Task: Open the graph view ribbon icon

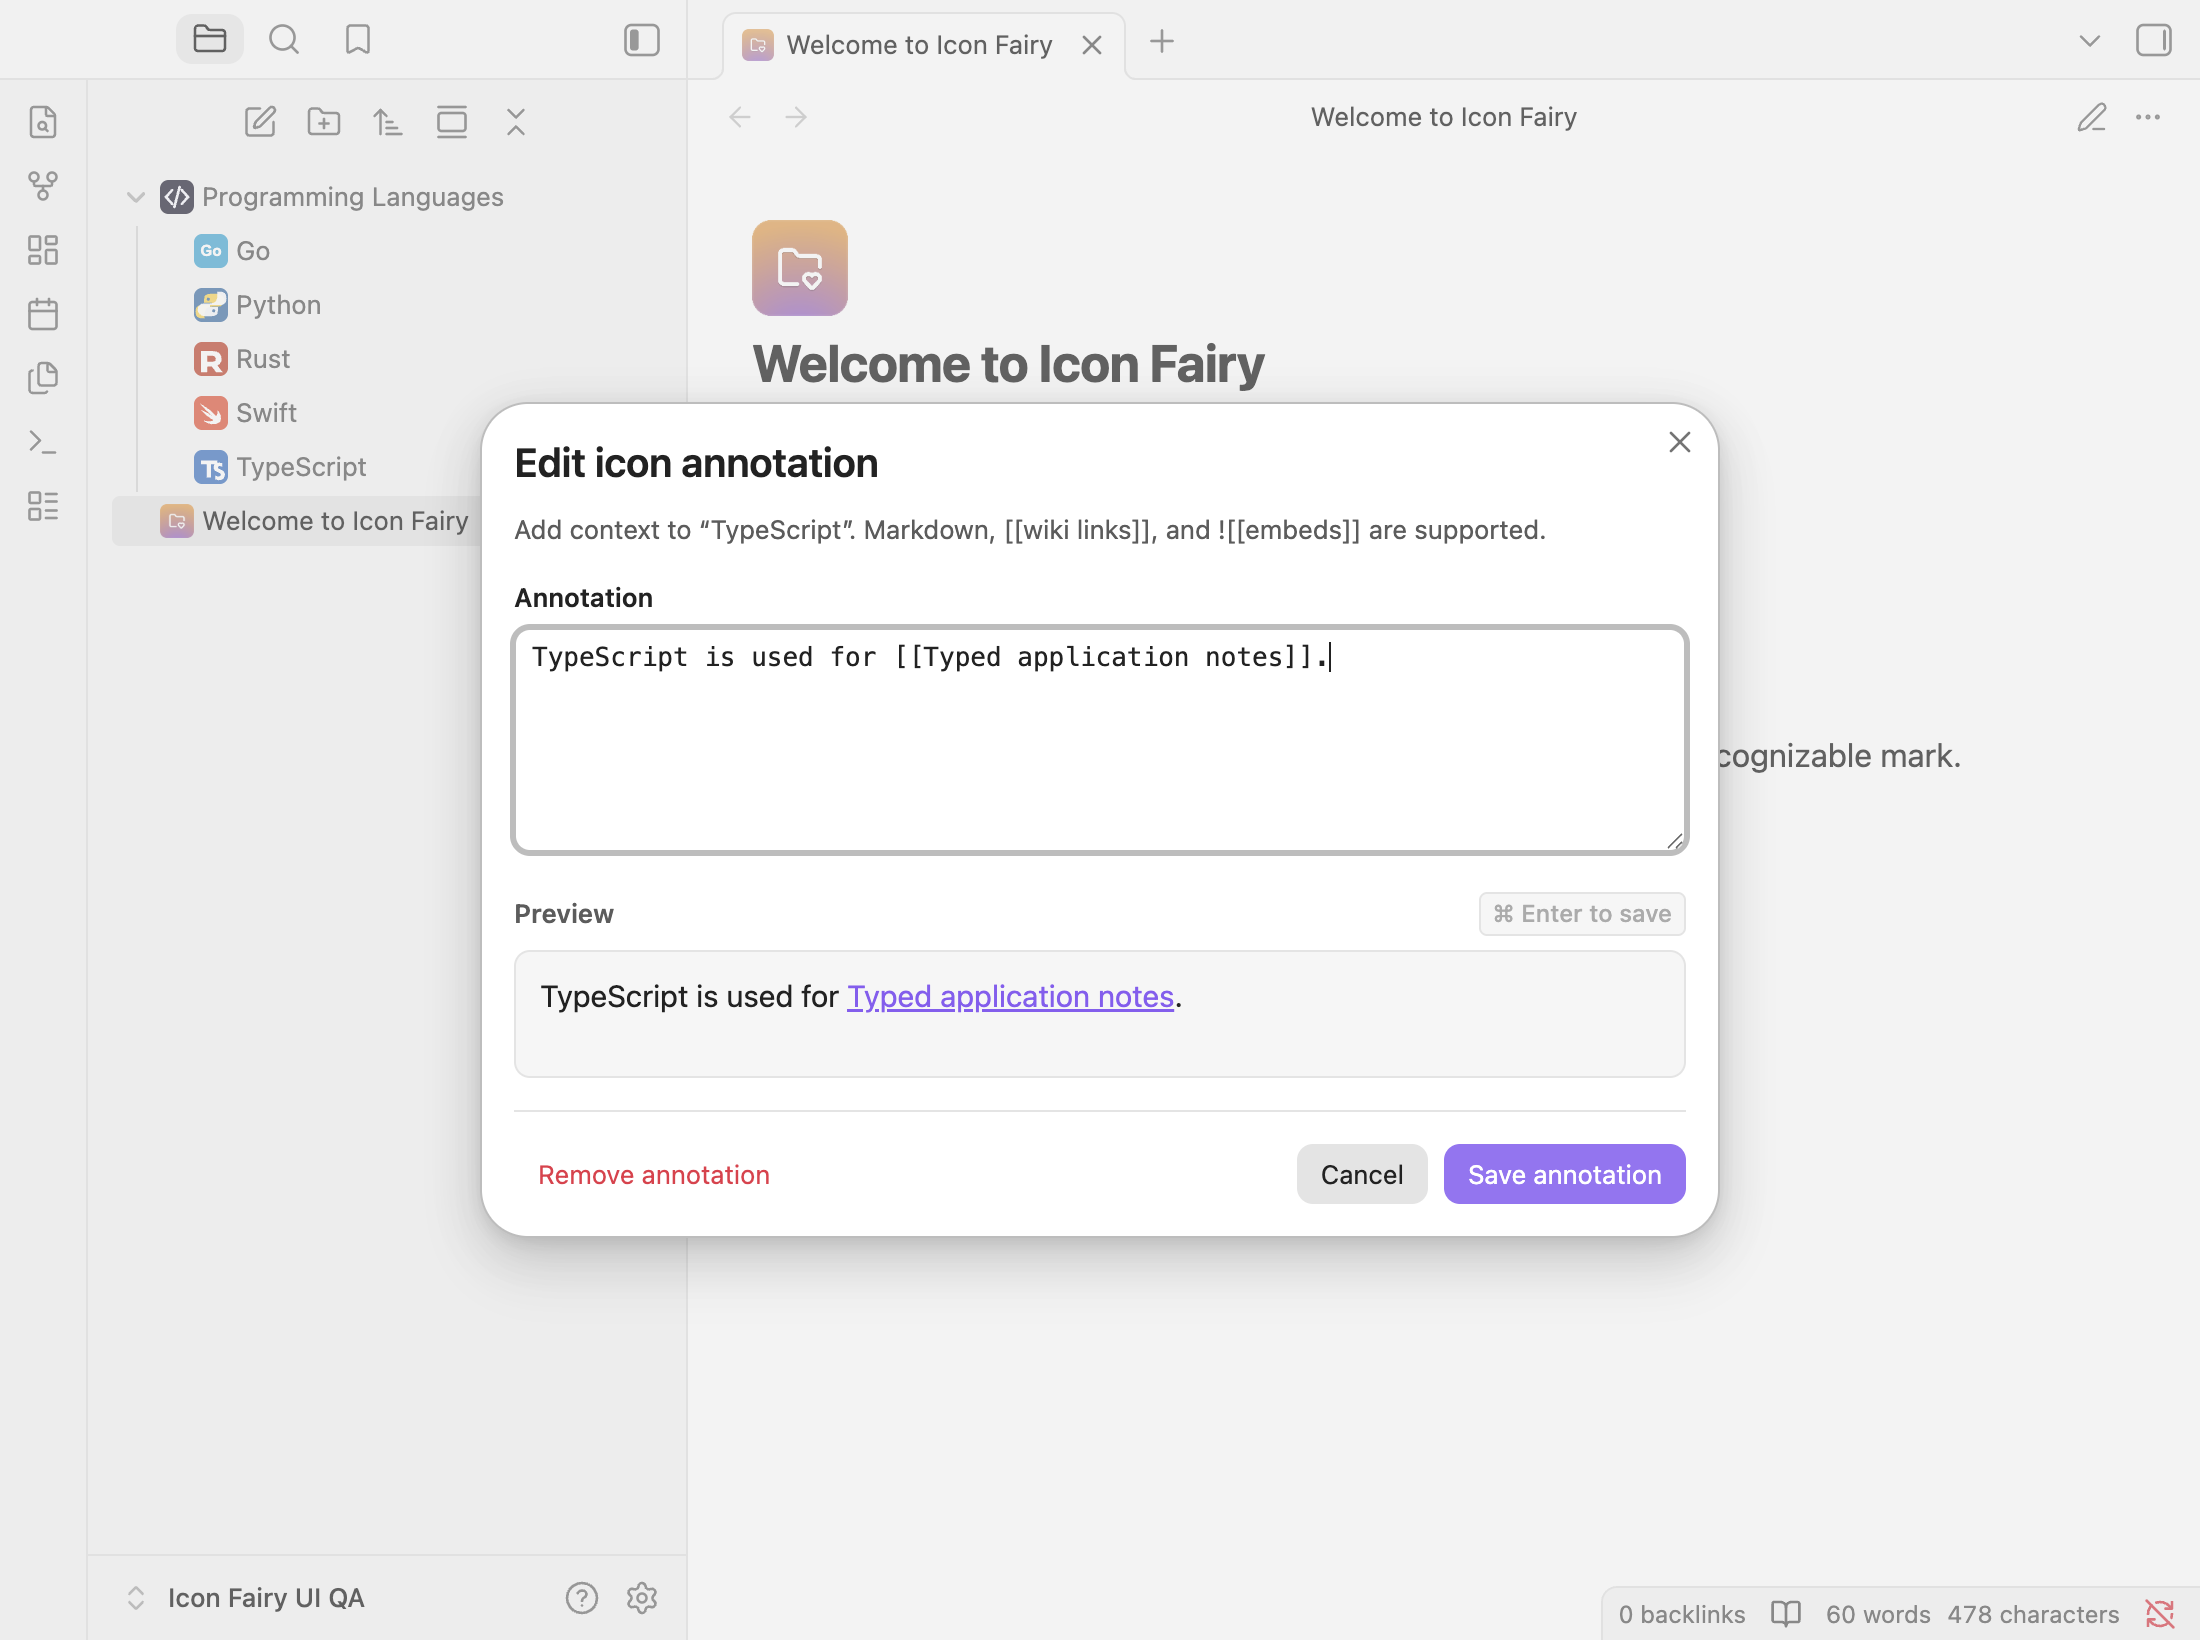Action: click(x=43, y=186)
